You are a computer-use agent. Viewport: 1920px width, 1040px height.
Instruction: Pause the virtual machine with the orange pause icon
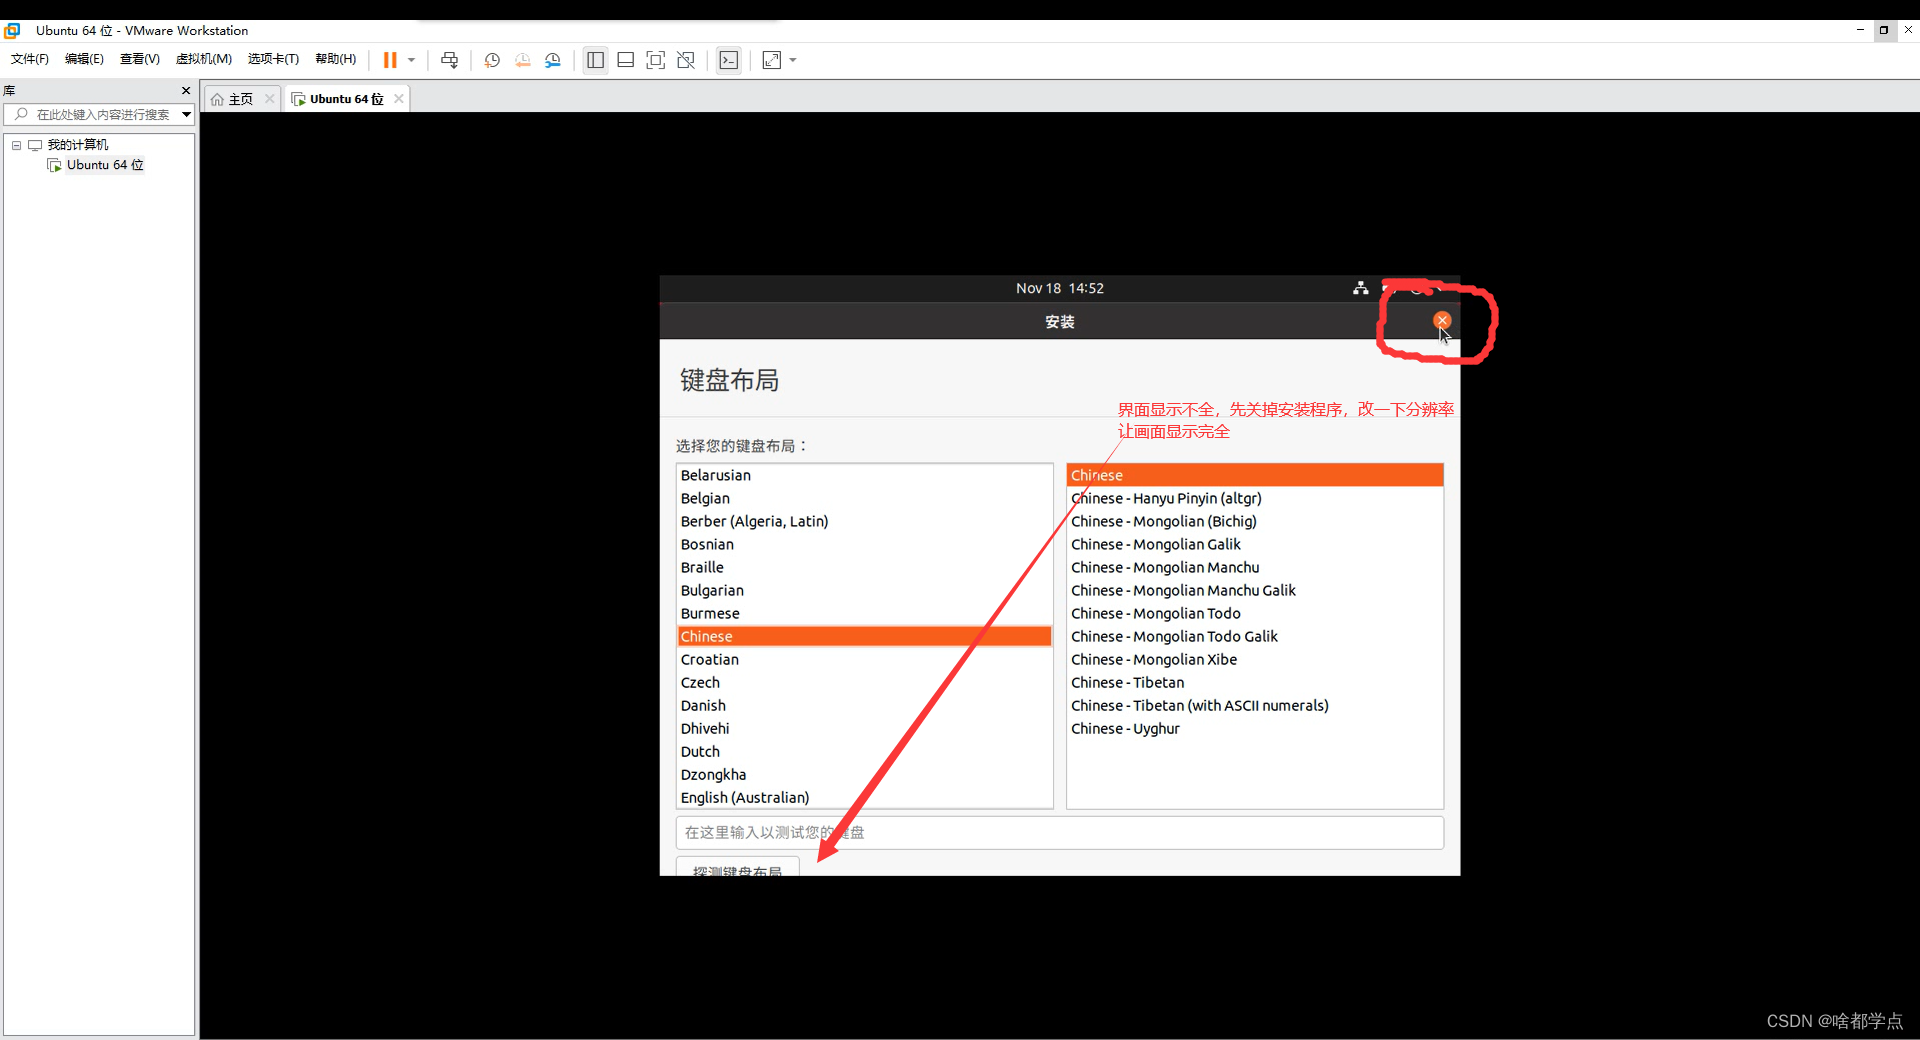point(390,60)
